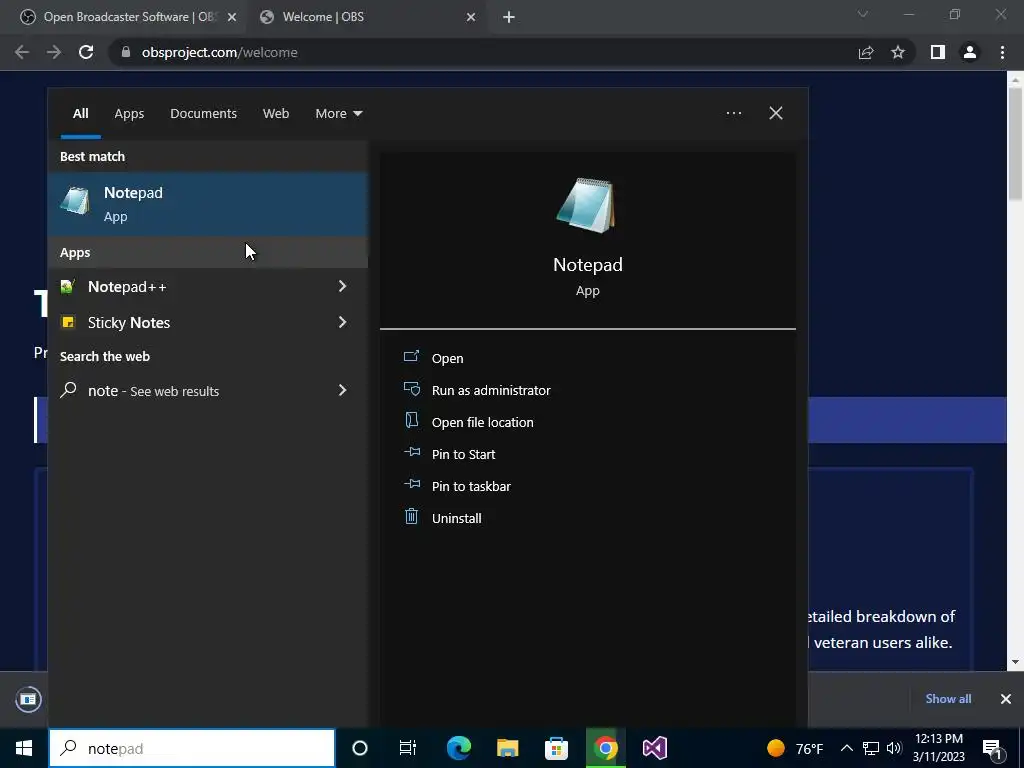Click the Sticky Notes app icon
Image resolution: width=1024 pixels, height=768 pixels.
67,322
